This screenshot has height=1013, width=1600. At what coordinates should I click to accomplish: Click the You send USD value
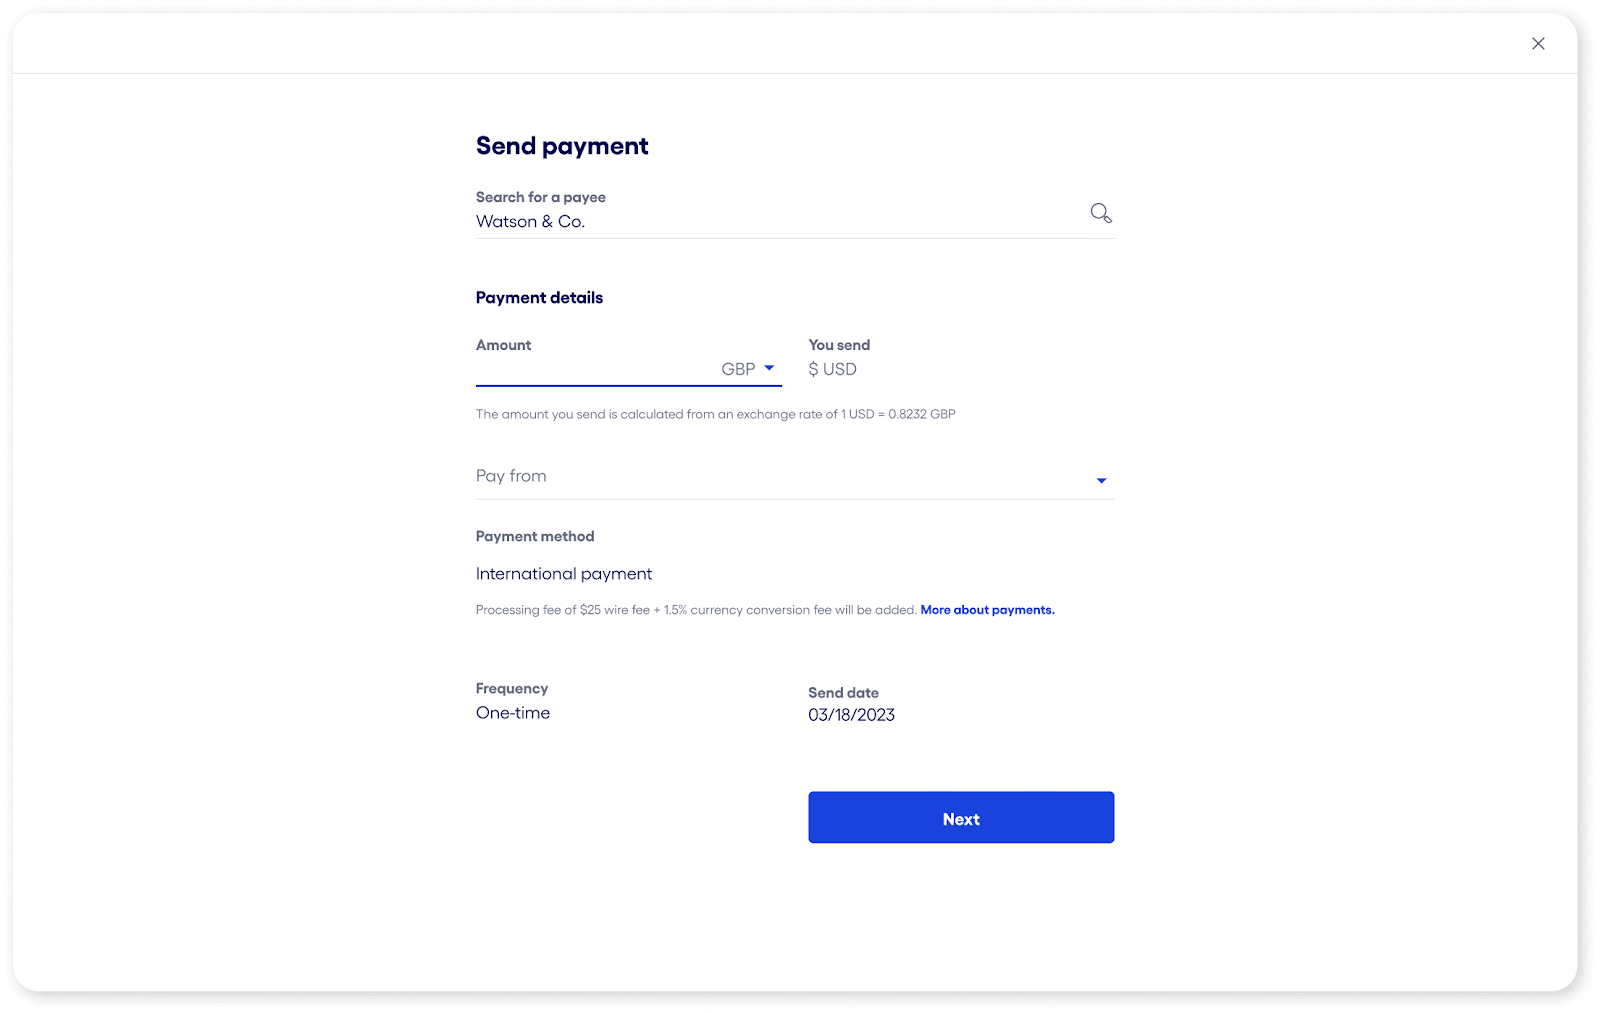832,369
